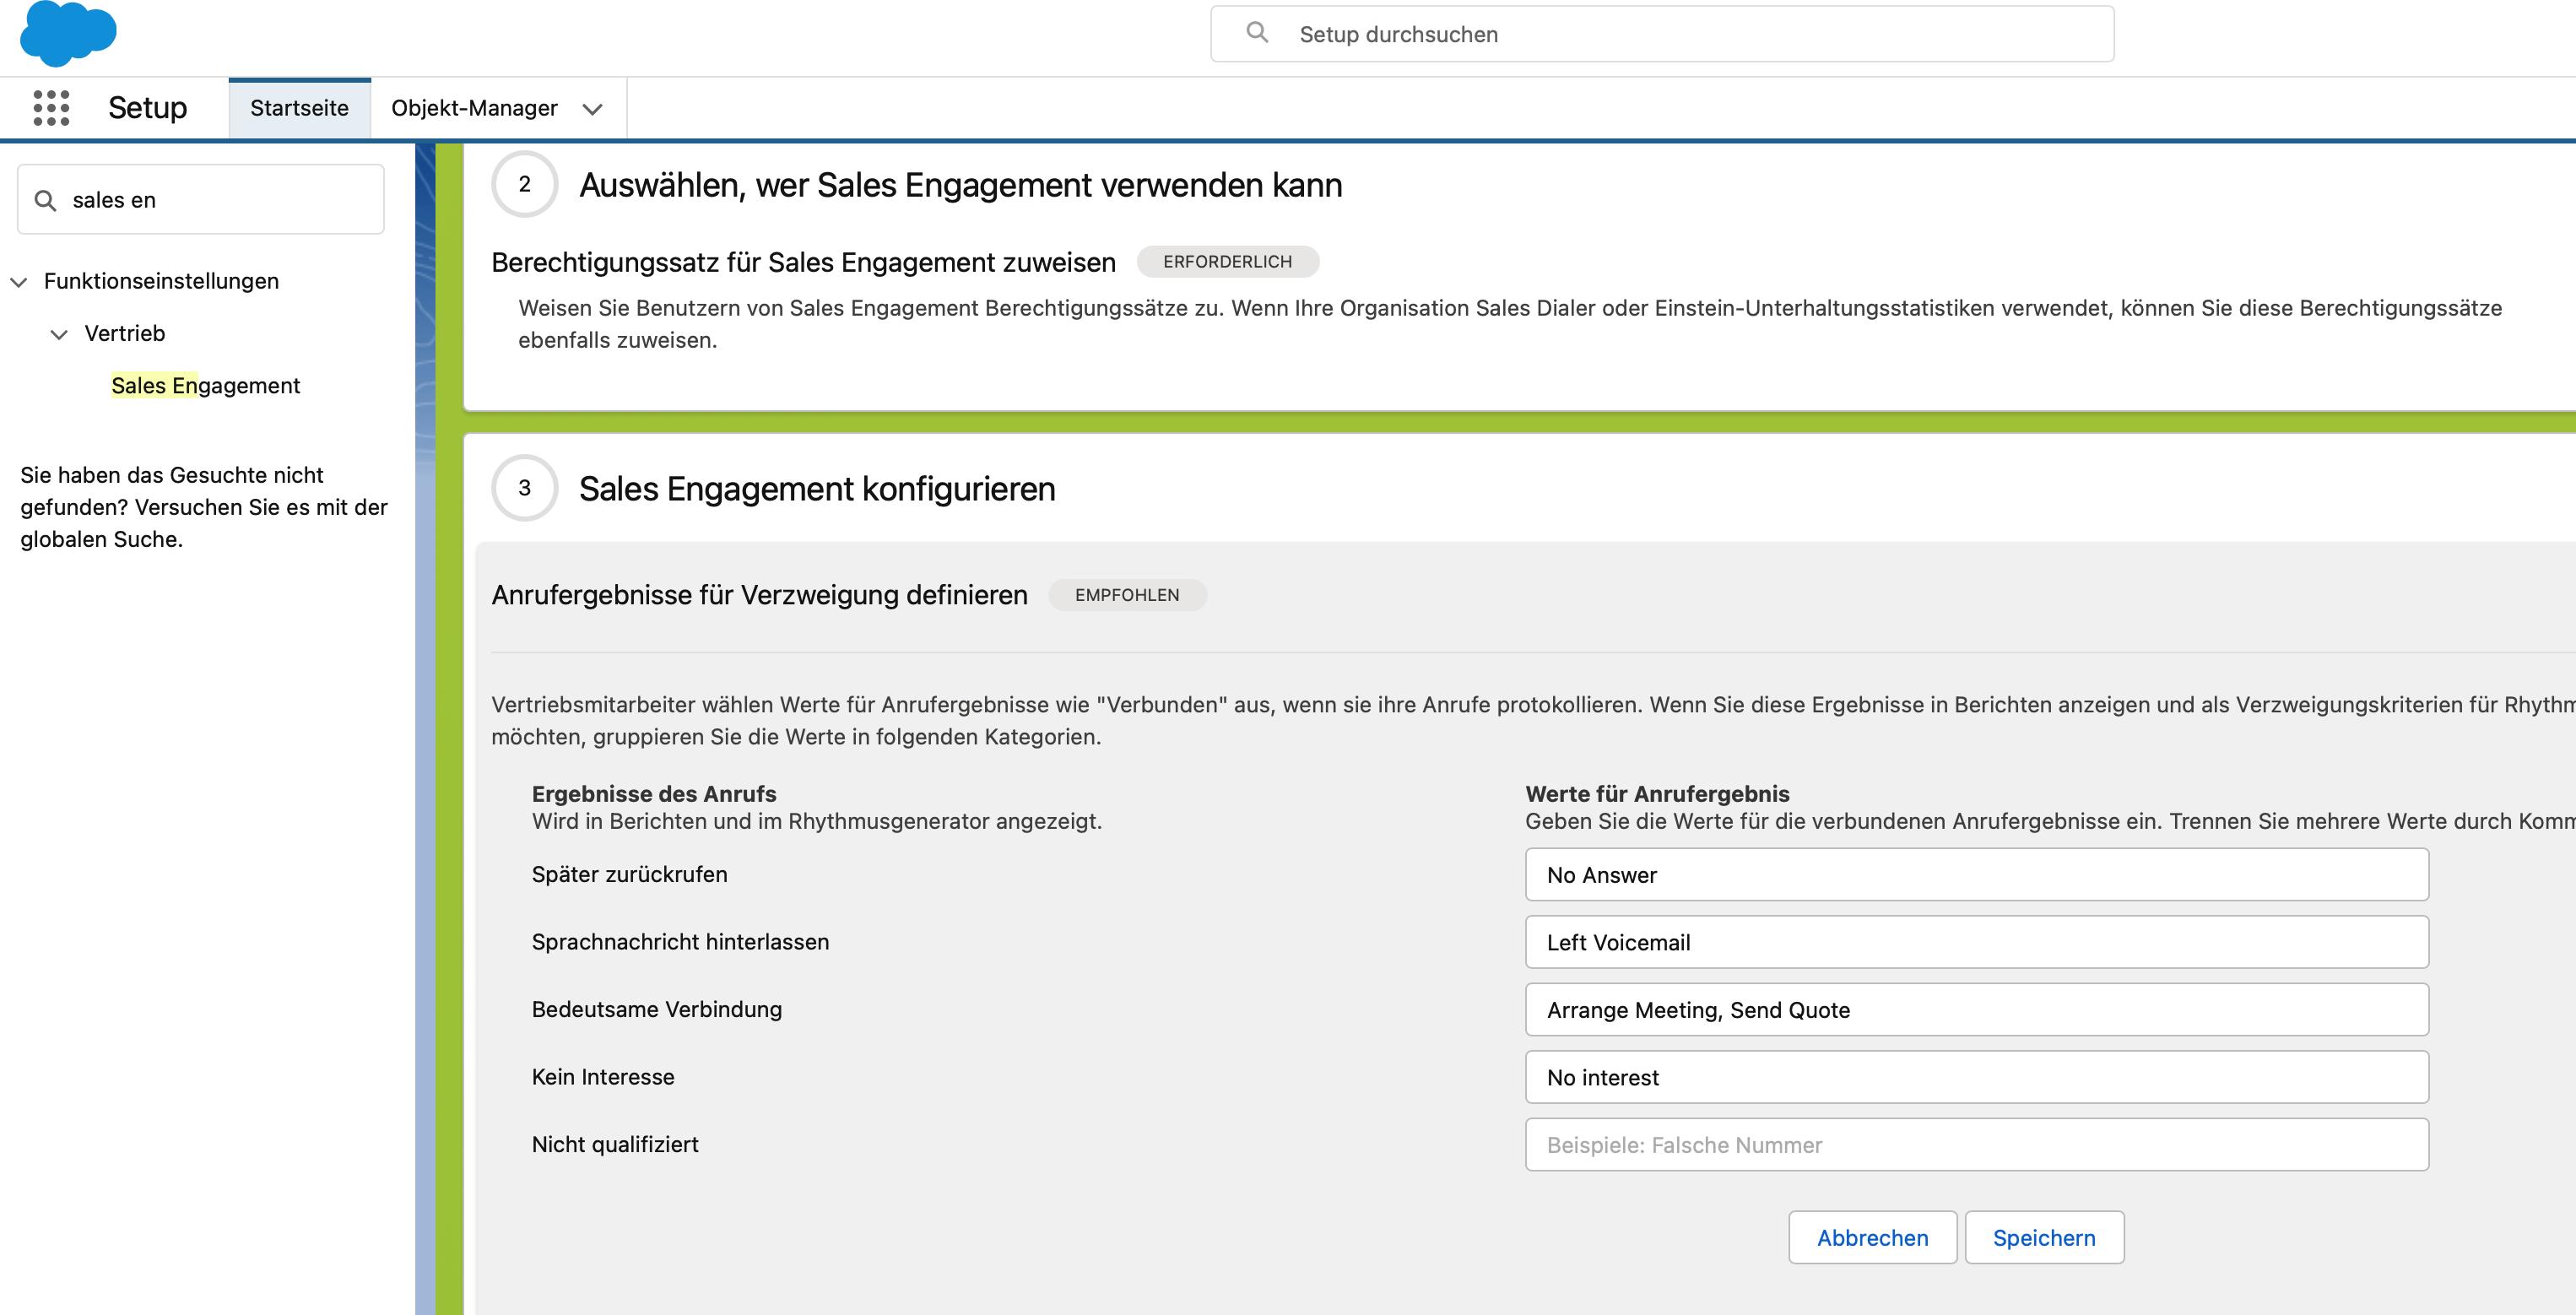Open the Objekt-Manager tab
This screenshot has width=2576, height=1315.
click(474, 108)
